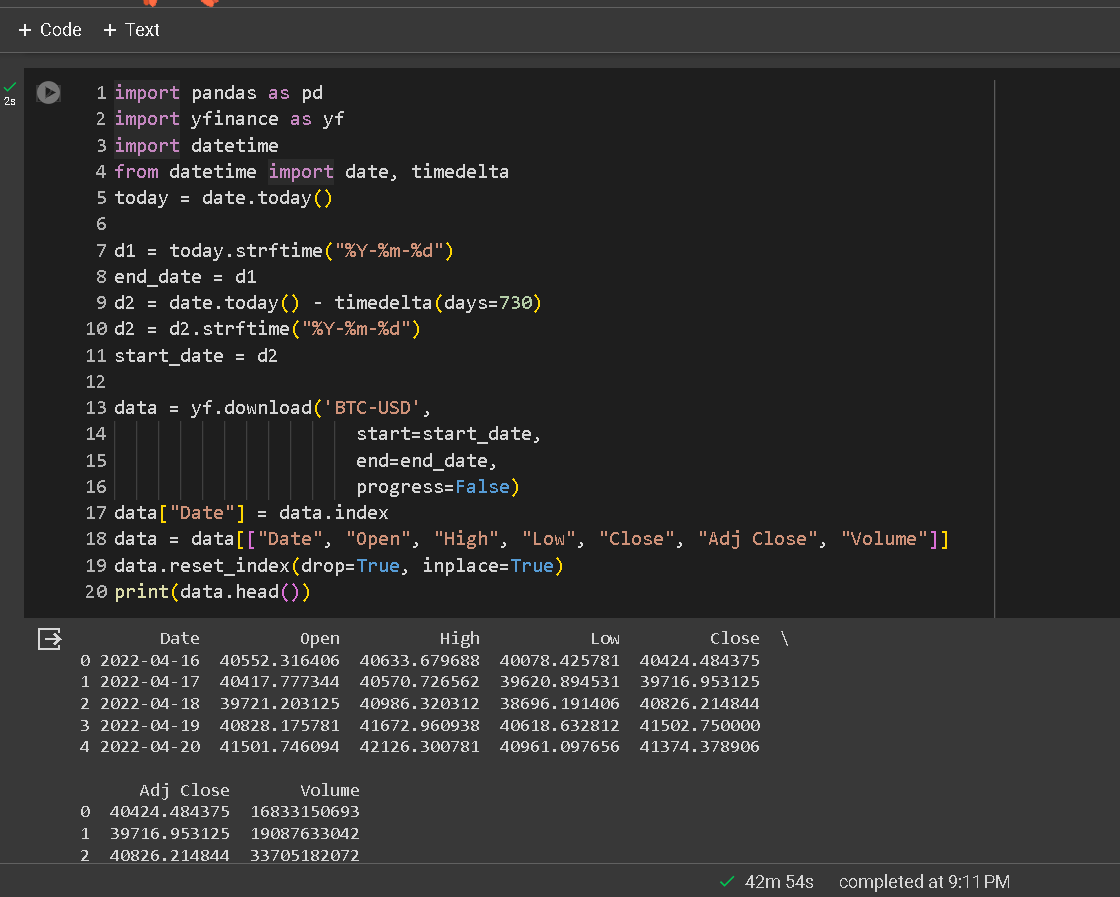Click the 42m 54s runtime indicator

[x=779, y=882]
